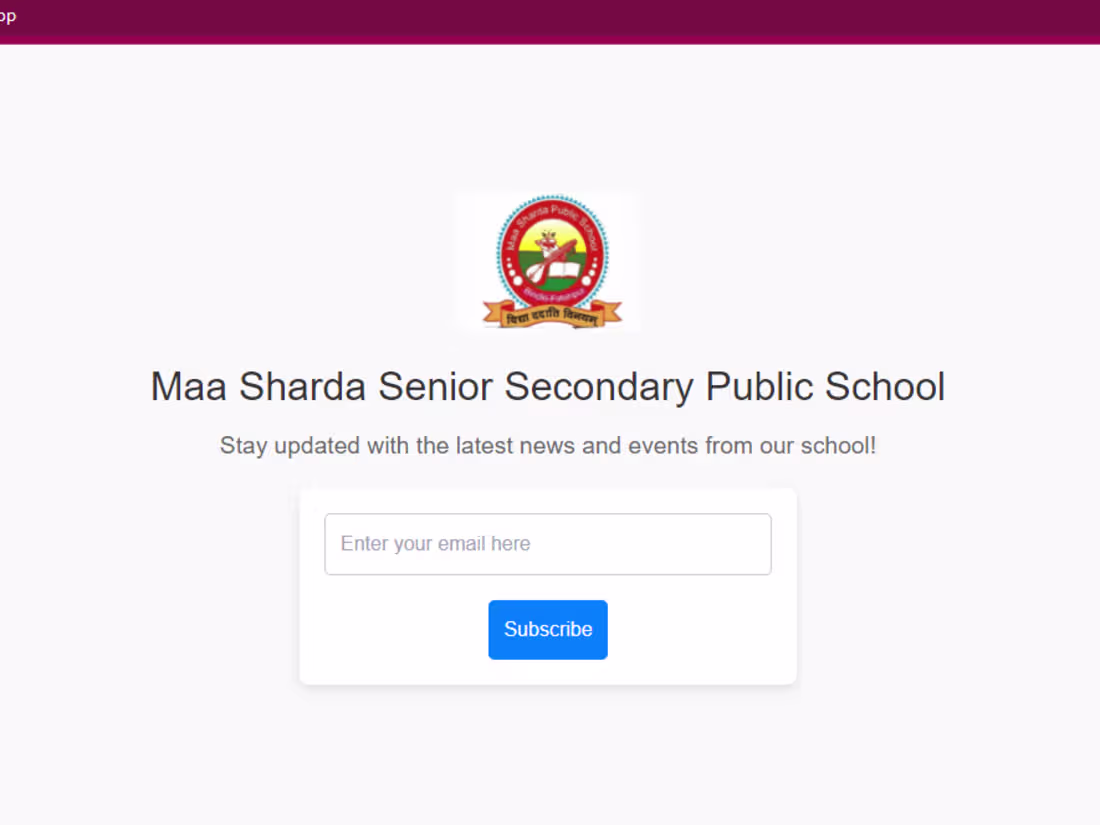Click the 'Stay updated' subtitle text
Image resolution: width=1100 pixels, height=825 pixels.
(x=547, y=446)
